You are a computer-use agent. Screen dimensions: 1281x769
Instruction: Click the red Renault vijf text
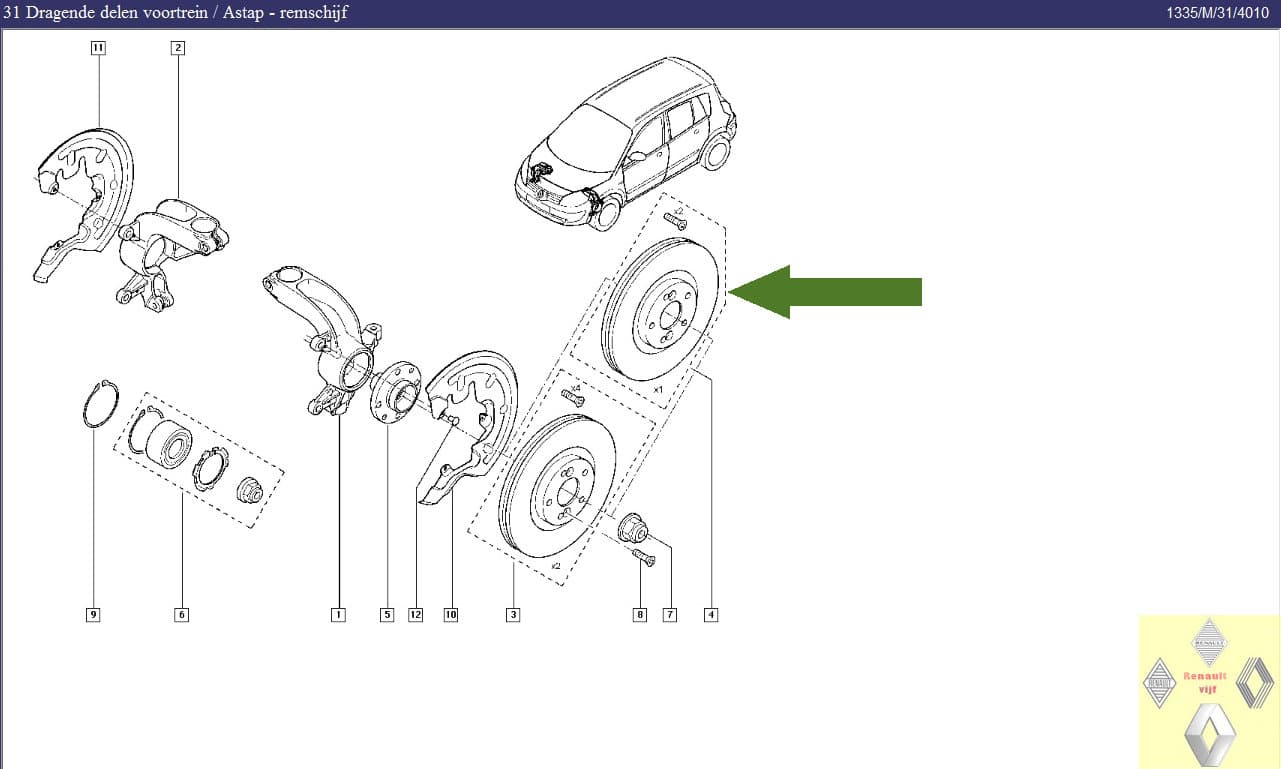(1204, 682)
